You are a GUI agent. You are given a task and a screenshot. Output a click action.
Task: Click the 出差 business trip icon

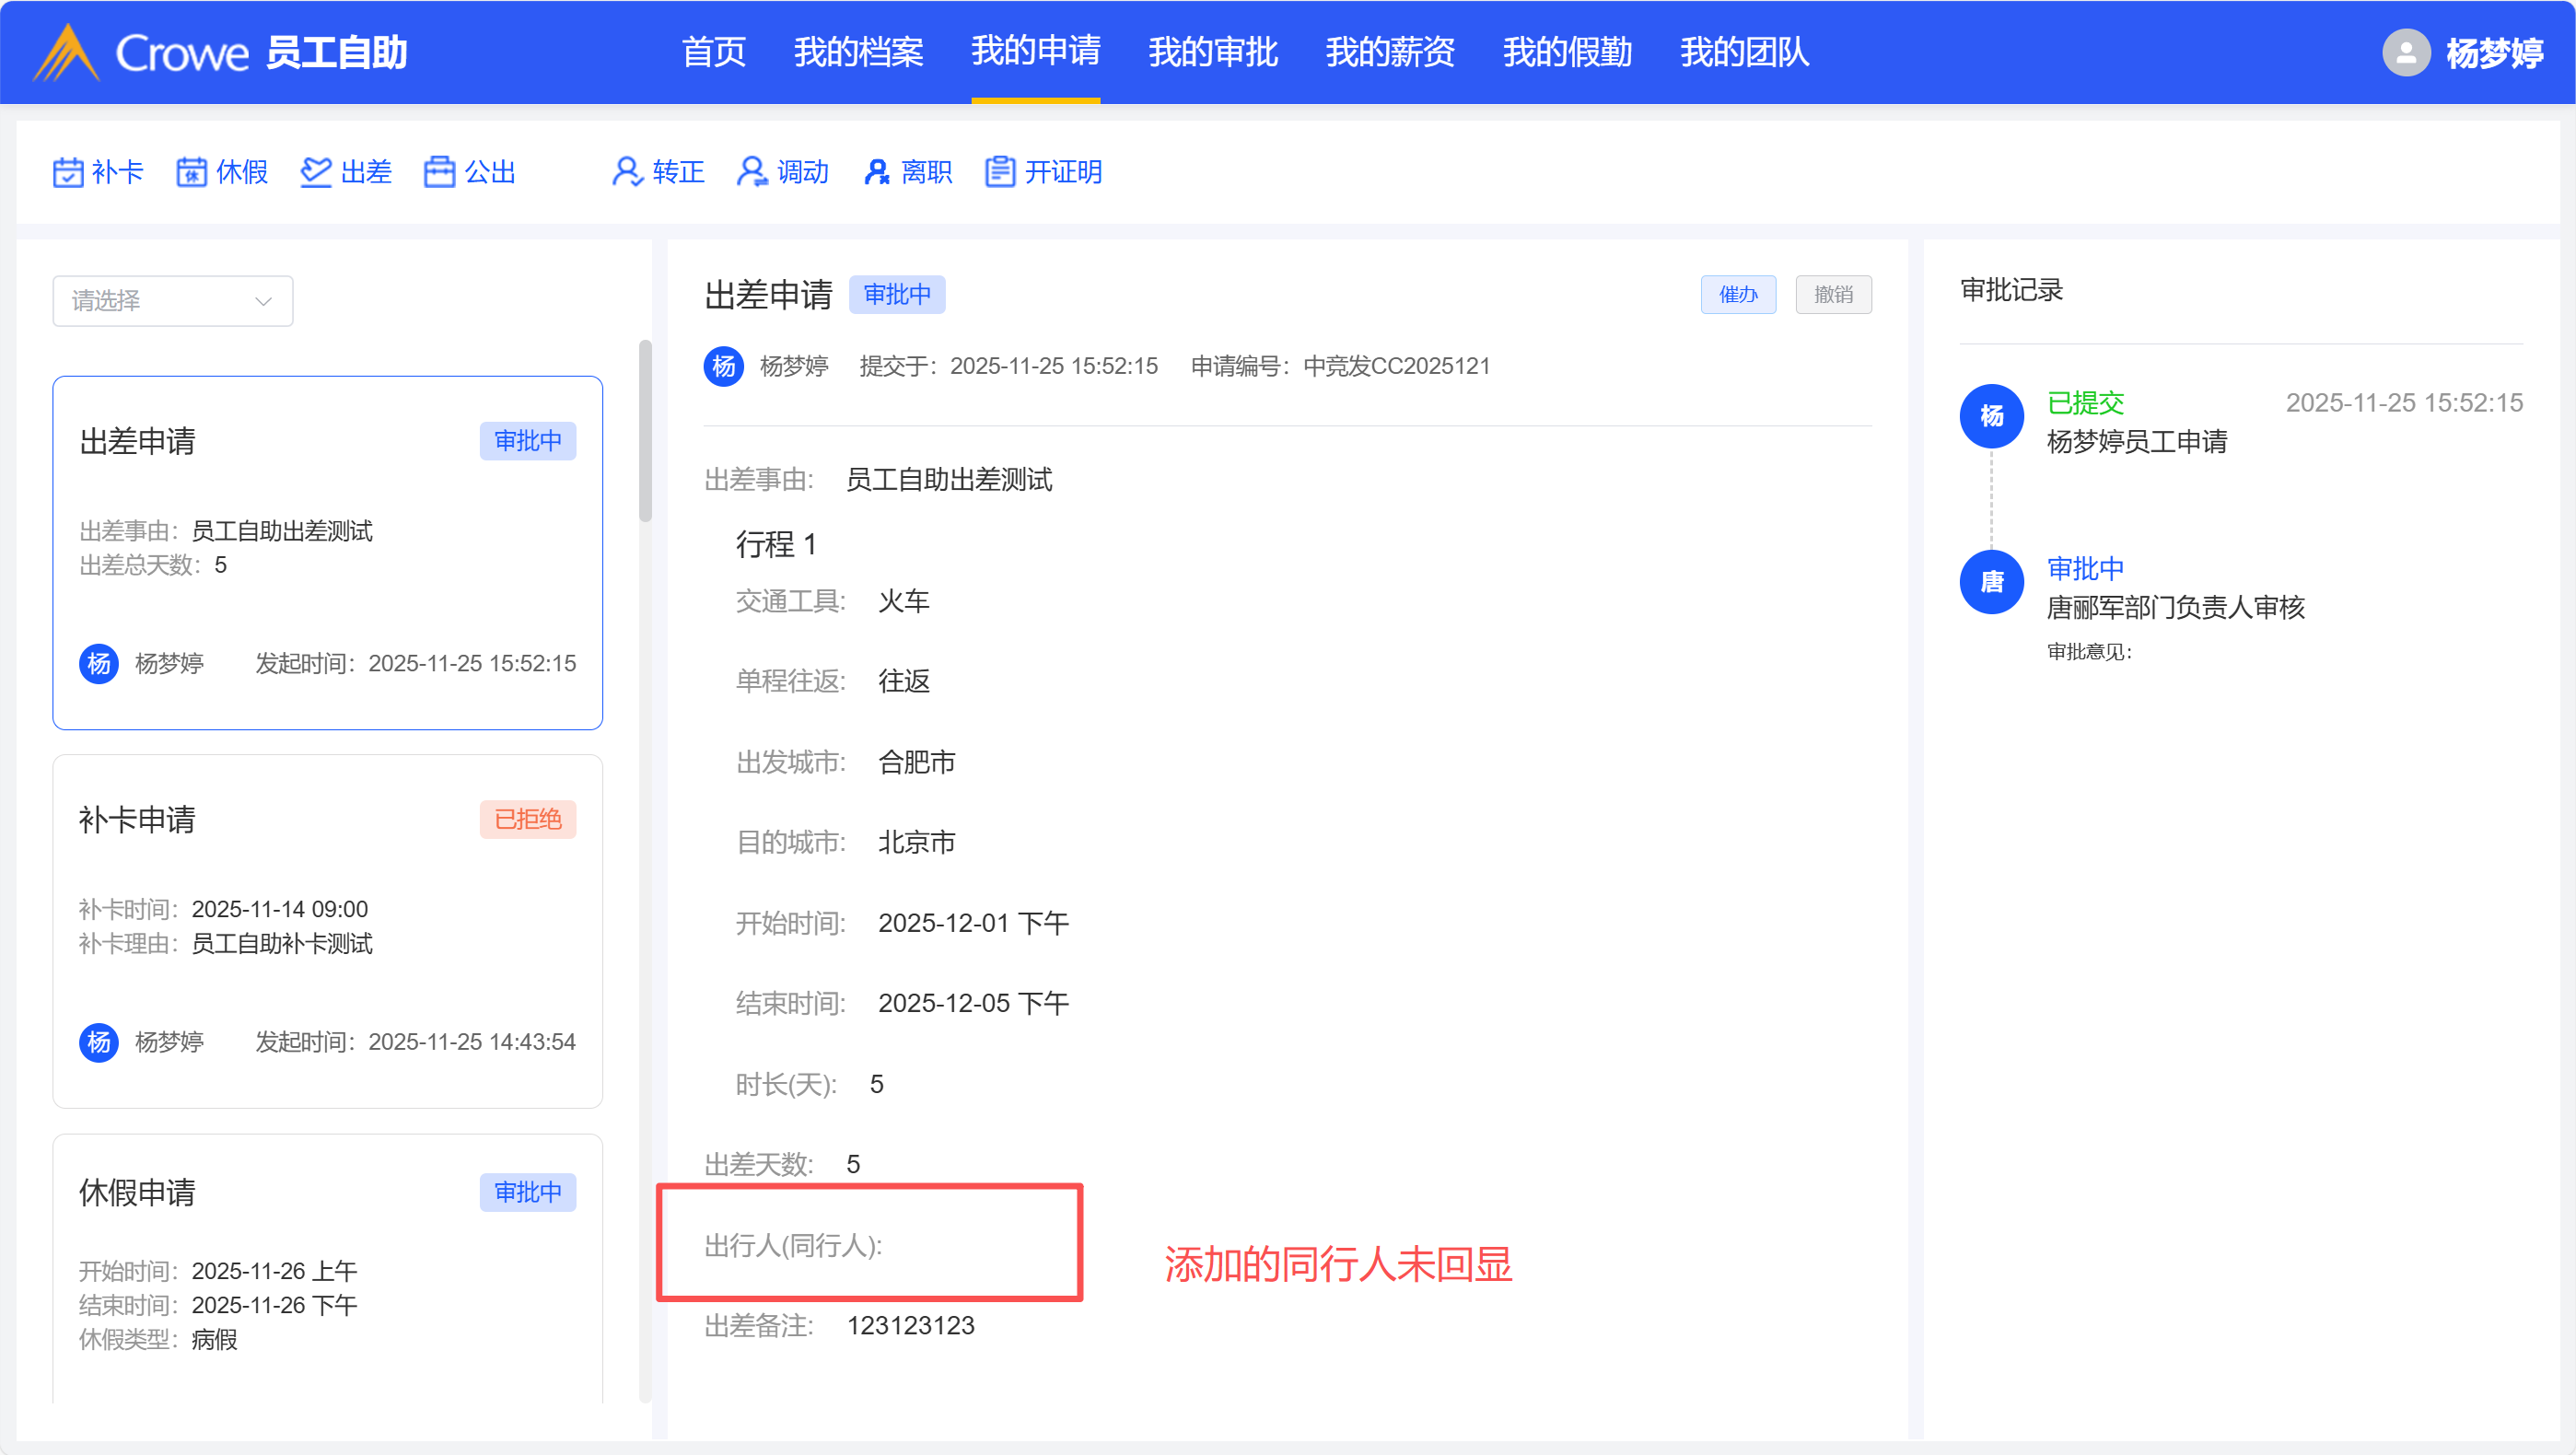[316, 172]
